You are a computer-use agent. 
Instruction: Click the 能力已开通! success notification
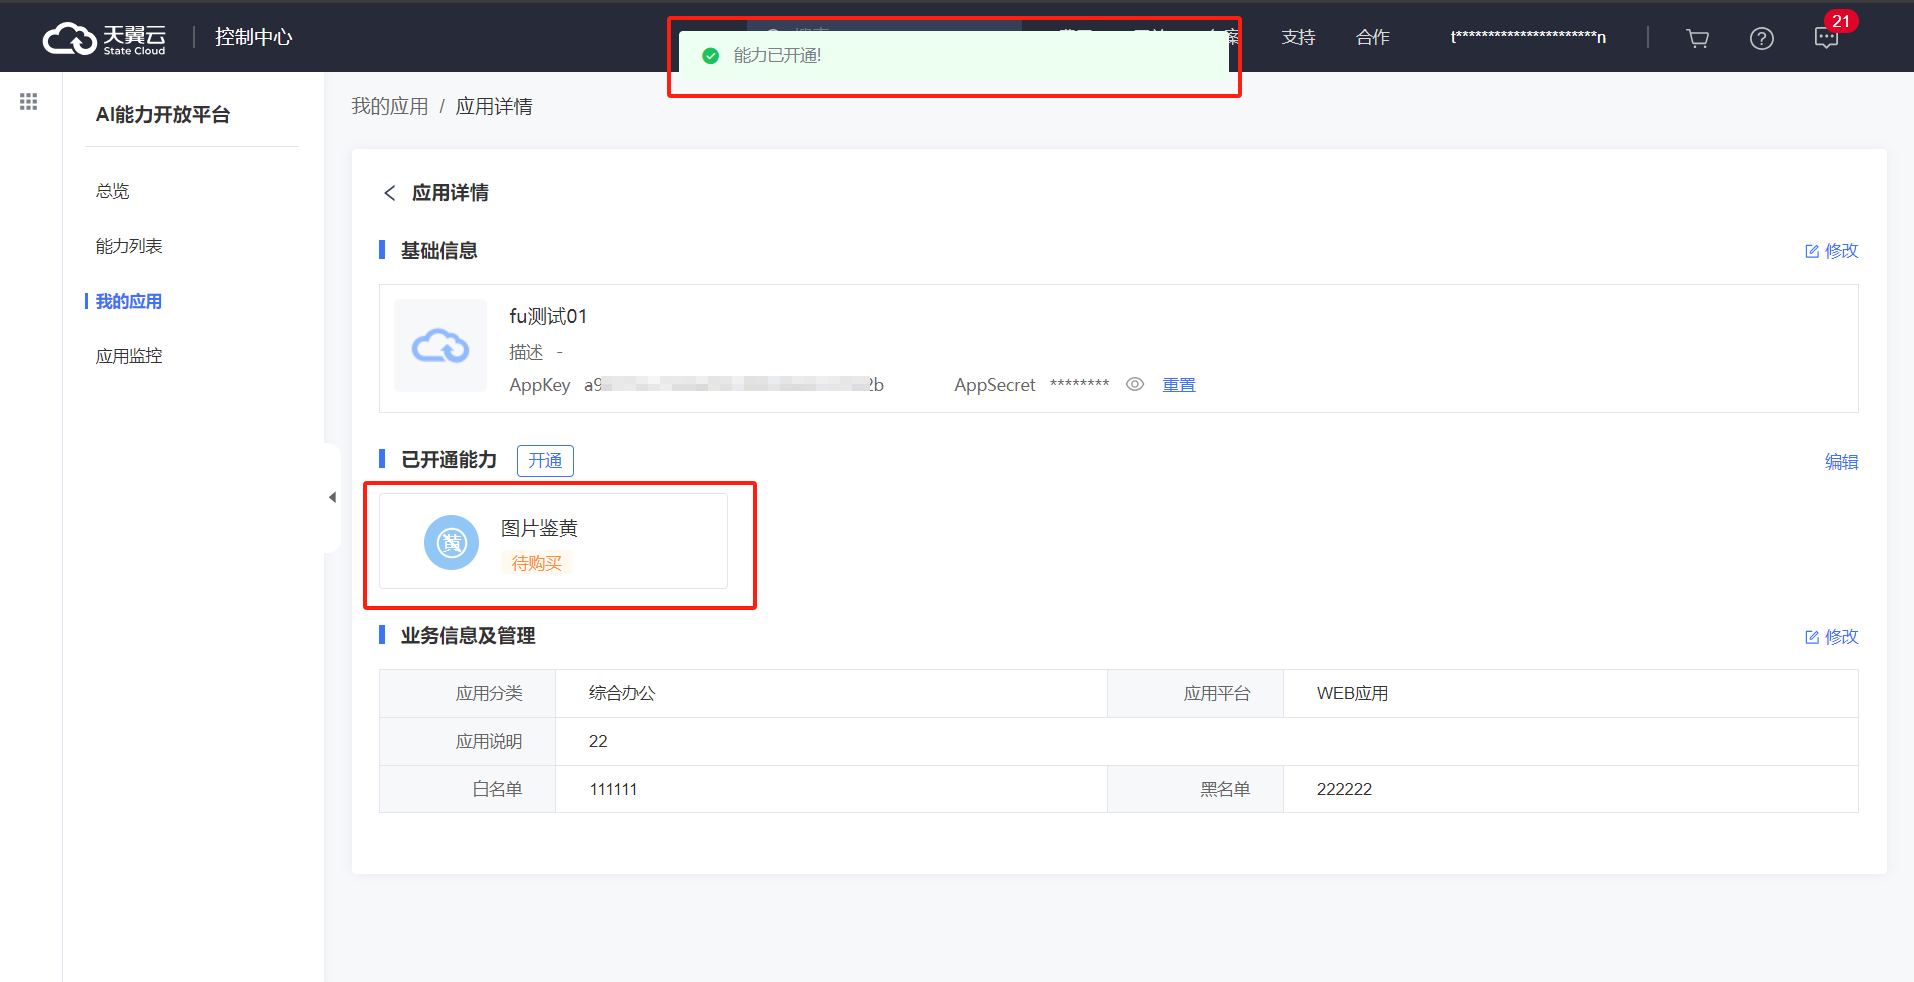pos(954,56)
